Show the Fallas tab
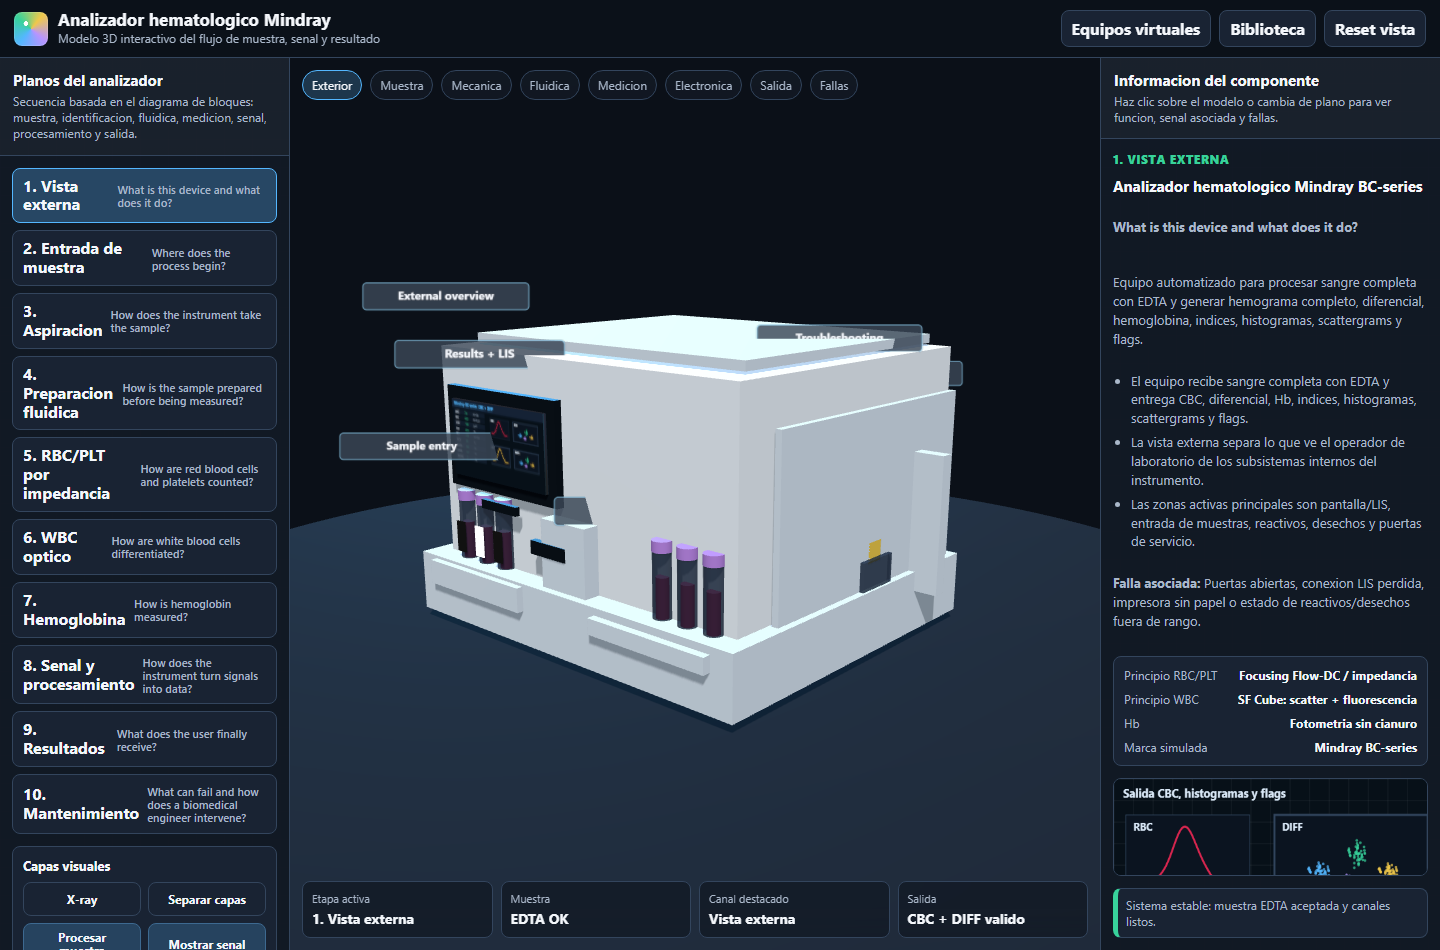The width and height of the screenshot is (1440, 950). 834,86
